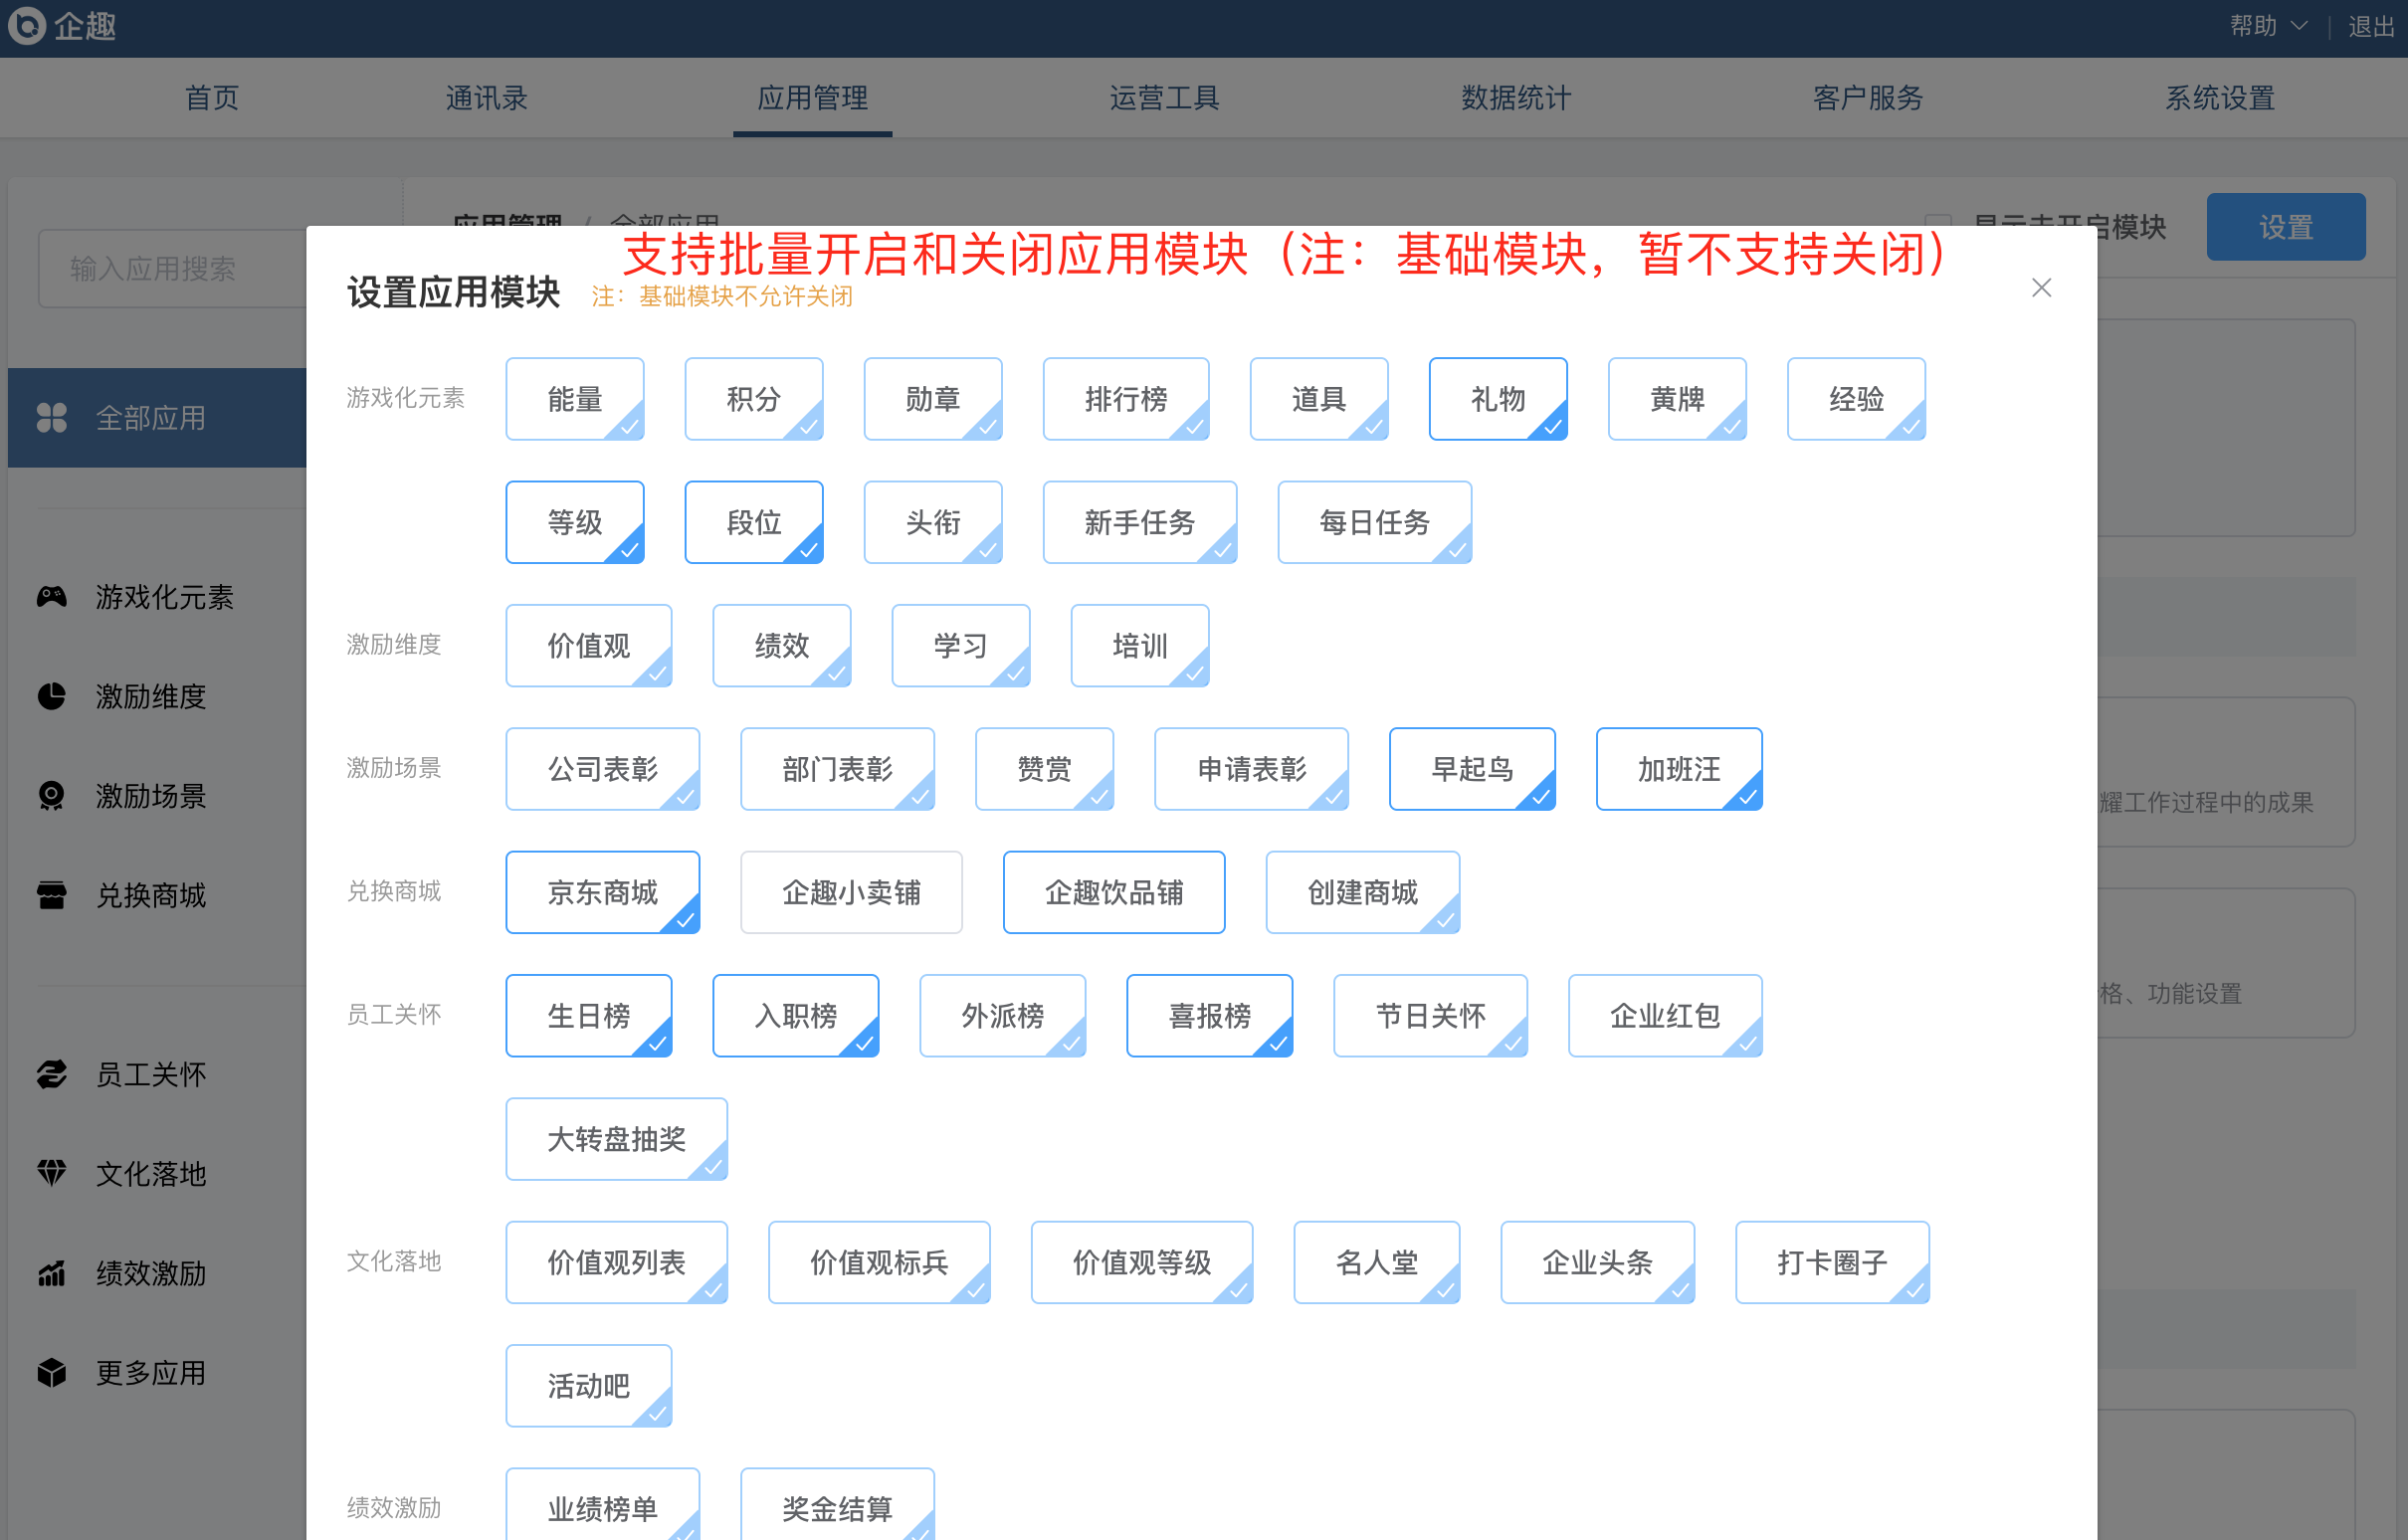Toggle the 礼物 module tile
2408x1540 pixels.
[1497, 399]
